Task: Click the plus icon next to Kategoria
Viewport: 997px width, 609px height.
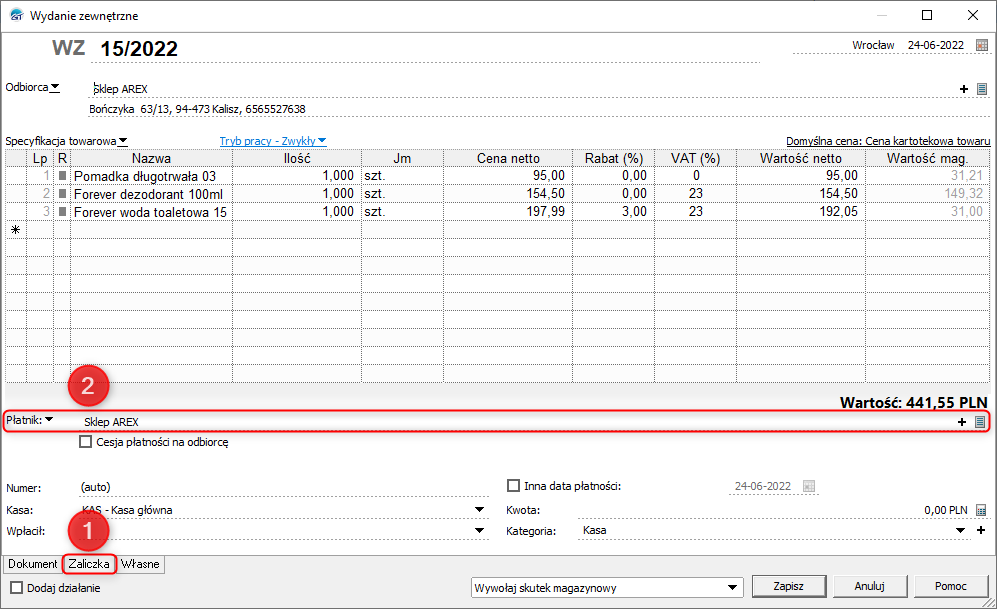Action: coord(981,530)
